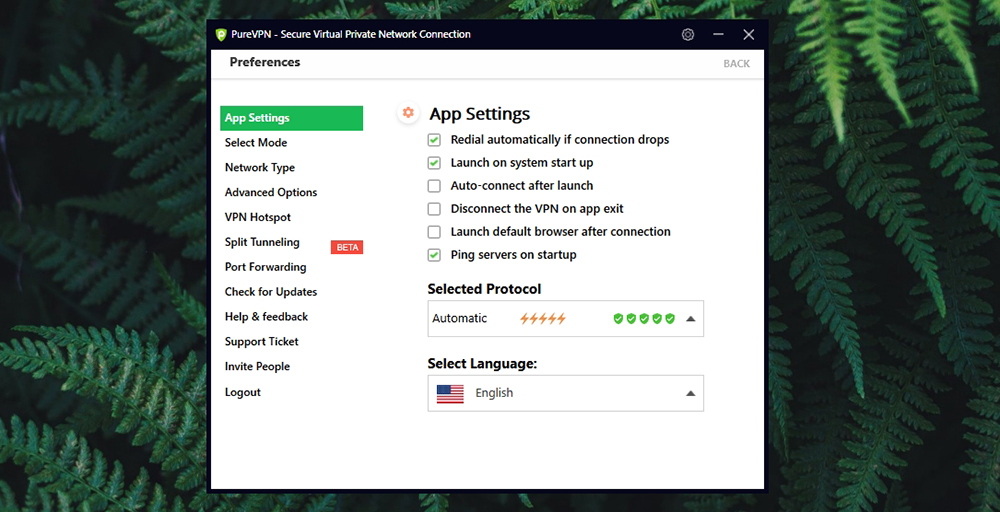Image resolution: width=1000 pixels, height=512 pixels.
Task: Uncheck Launch on system start up
Action: pos(434,163)
